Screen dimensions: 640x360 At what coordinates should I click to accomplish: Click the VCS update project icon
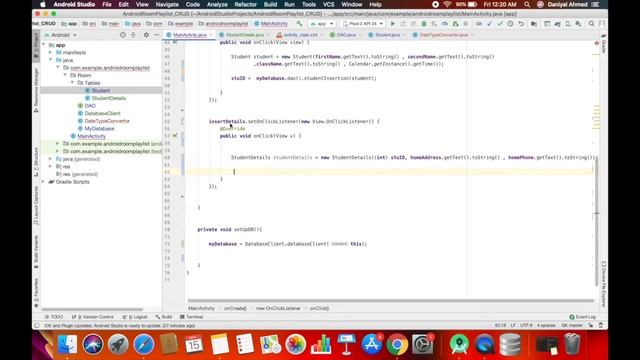coord(489,24)
